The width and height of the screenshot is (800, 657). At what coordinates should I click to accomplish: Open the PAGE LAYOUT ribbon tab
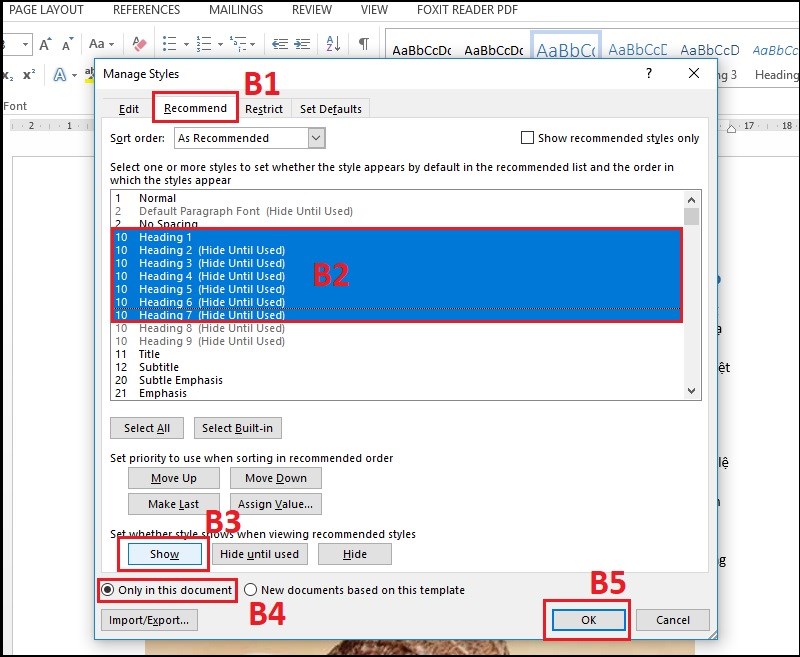pos(46,10)
